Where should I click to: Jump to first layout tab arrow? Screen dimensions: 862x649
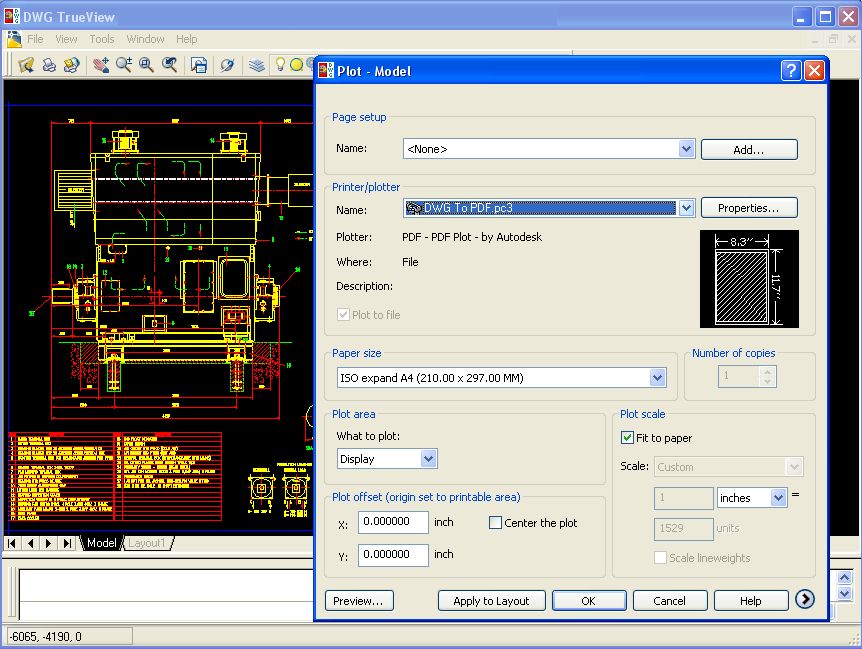[12, 543]
